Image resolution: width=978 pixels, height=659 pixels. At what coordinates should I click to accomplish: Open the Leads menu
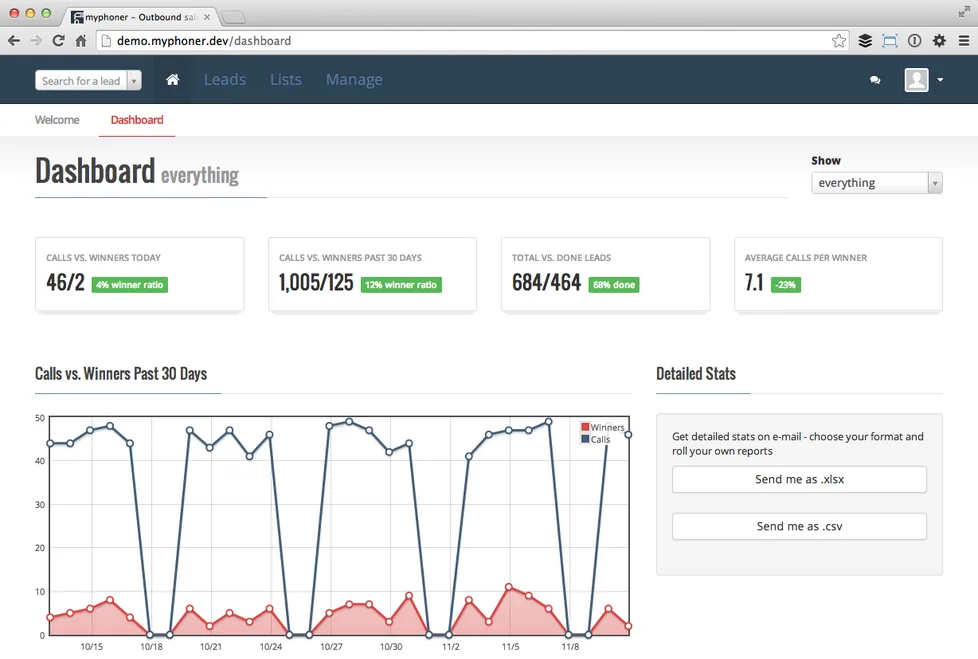pos(225,80)
